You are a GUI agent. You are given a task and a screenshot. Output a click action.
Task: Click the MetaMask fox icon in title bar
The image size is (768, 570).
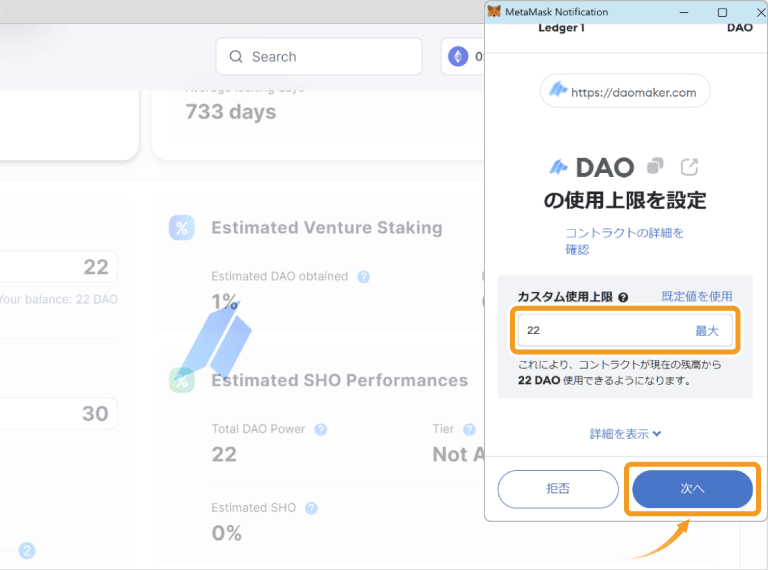coord(494,11)
